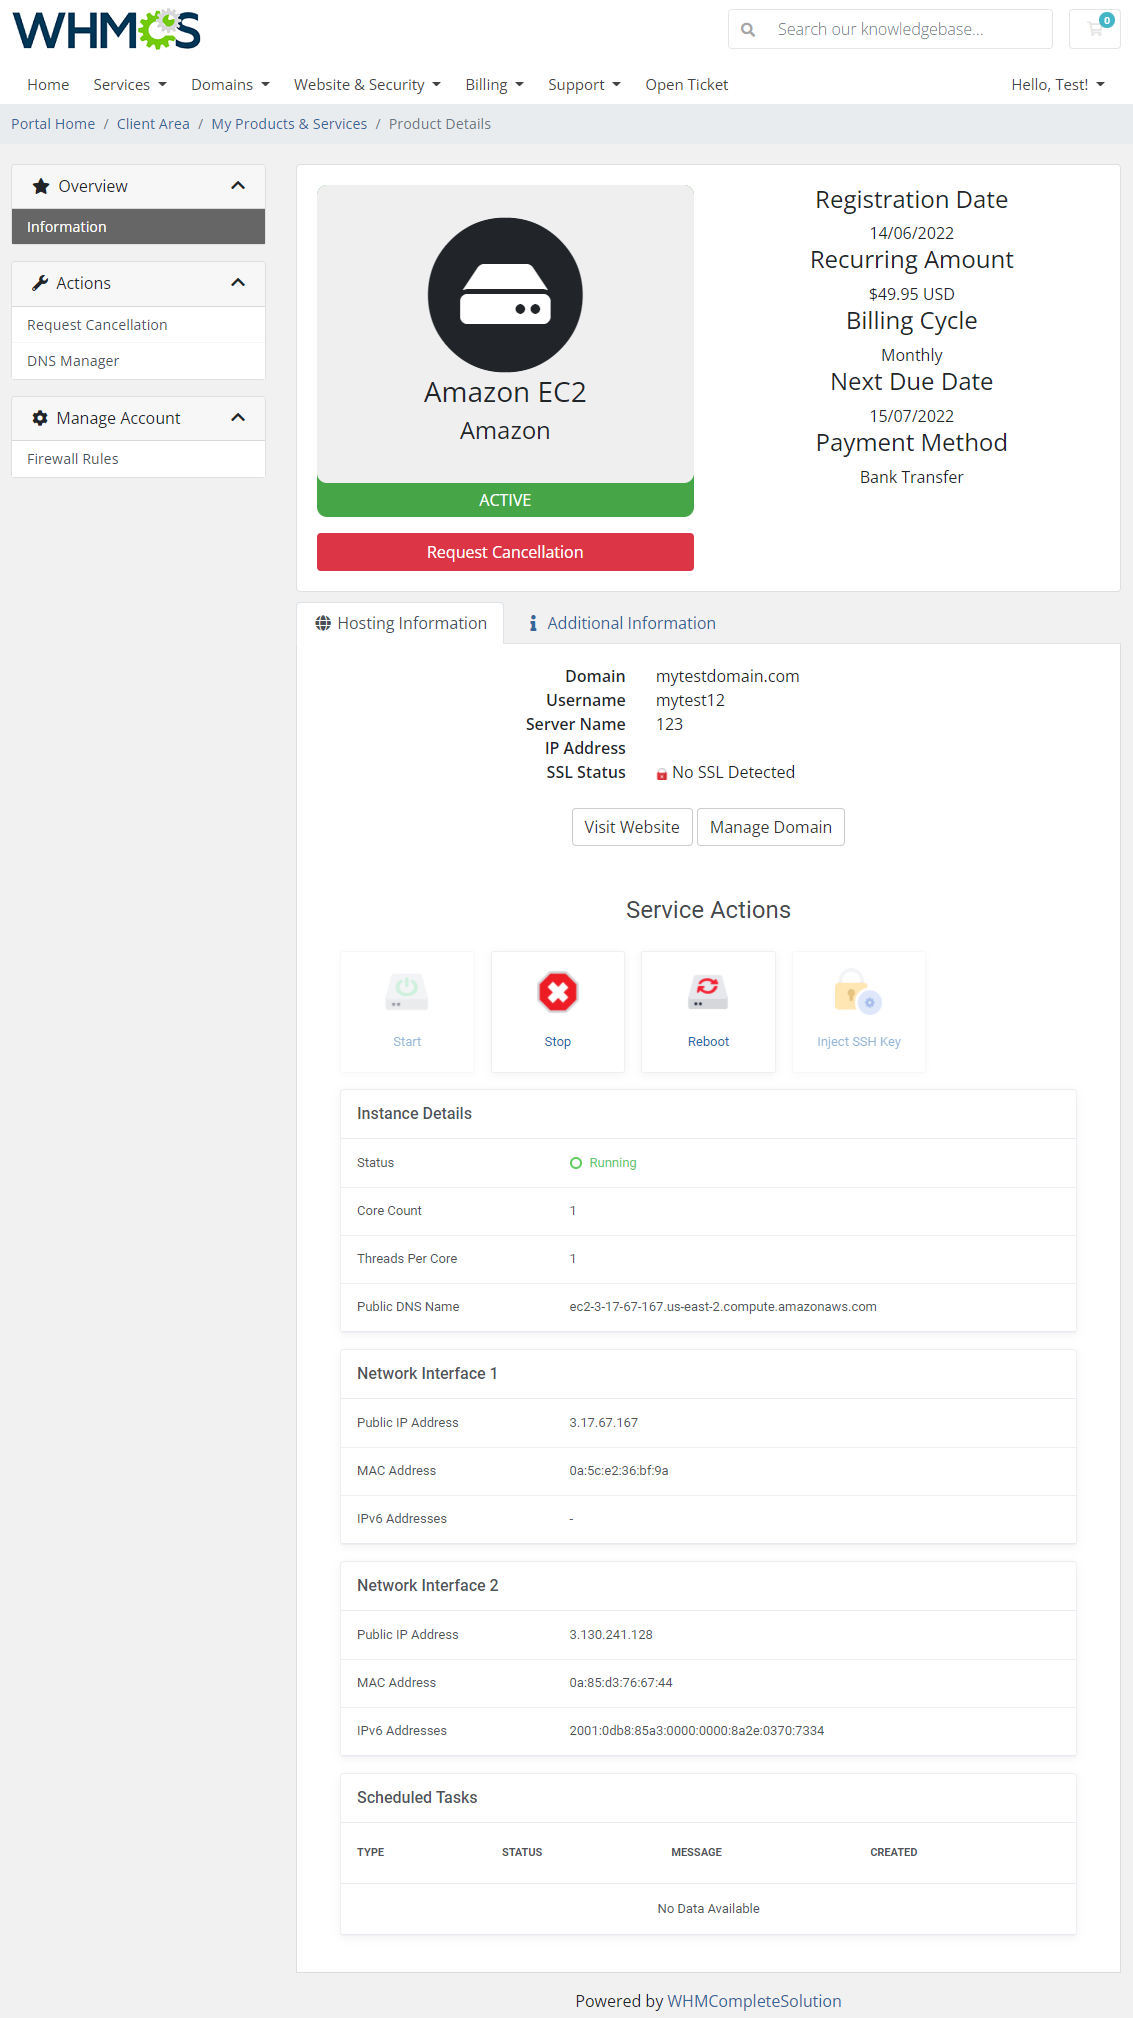
Task: Click the mytestdomain.com domain value
Action: pyautogui.click(x=727, y=676)
